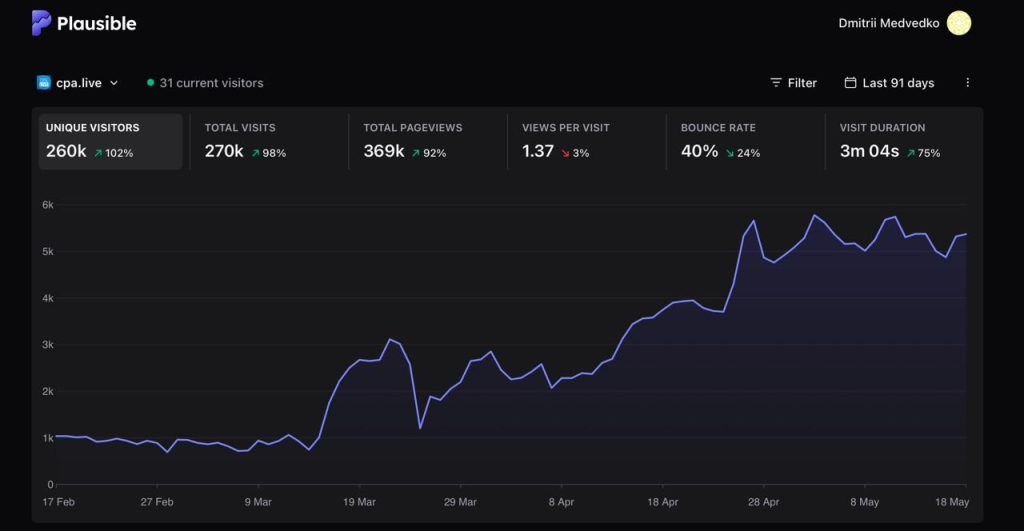Show the Visit Duration graph
The image size is (1024, 531).
tap(904, 141)
